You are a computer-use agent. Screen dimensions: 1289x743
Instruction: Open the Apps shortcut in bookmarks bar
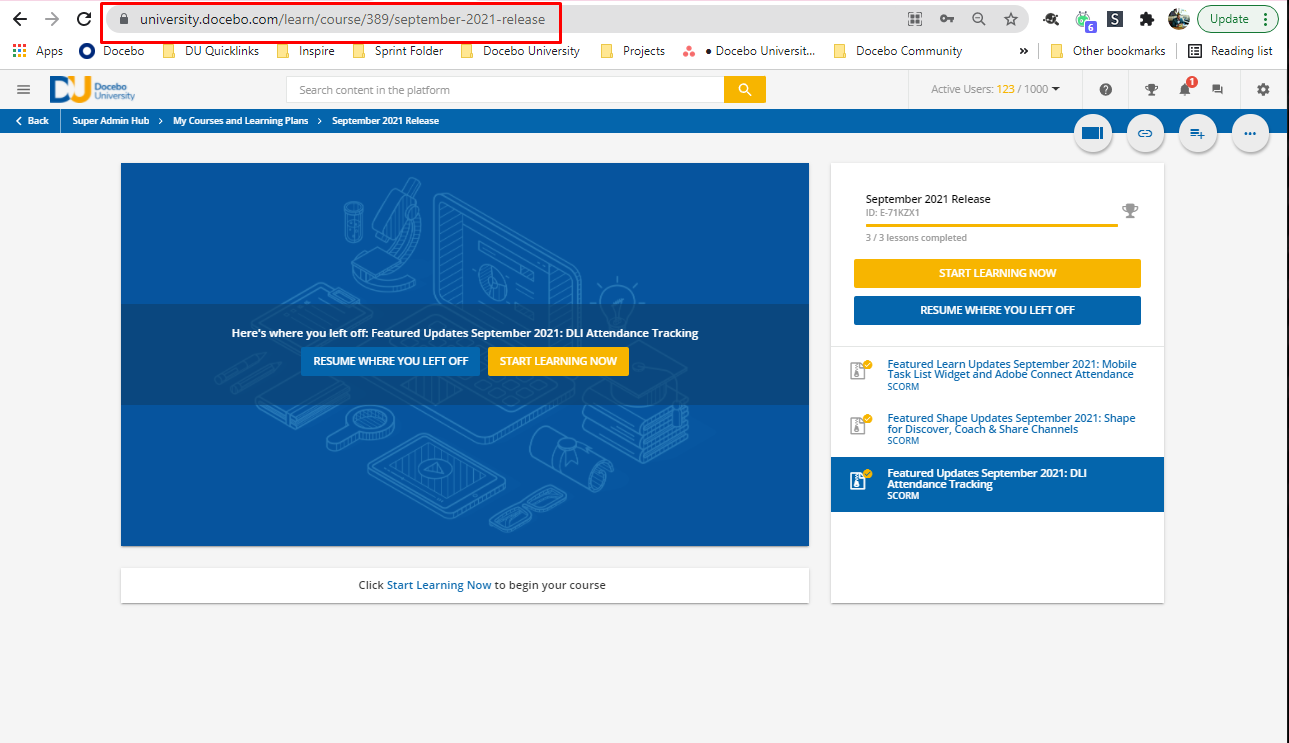pos(37,51)
